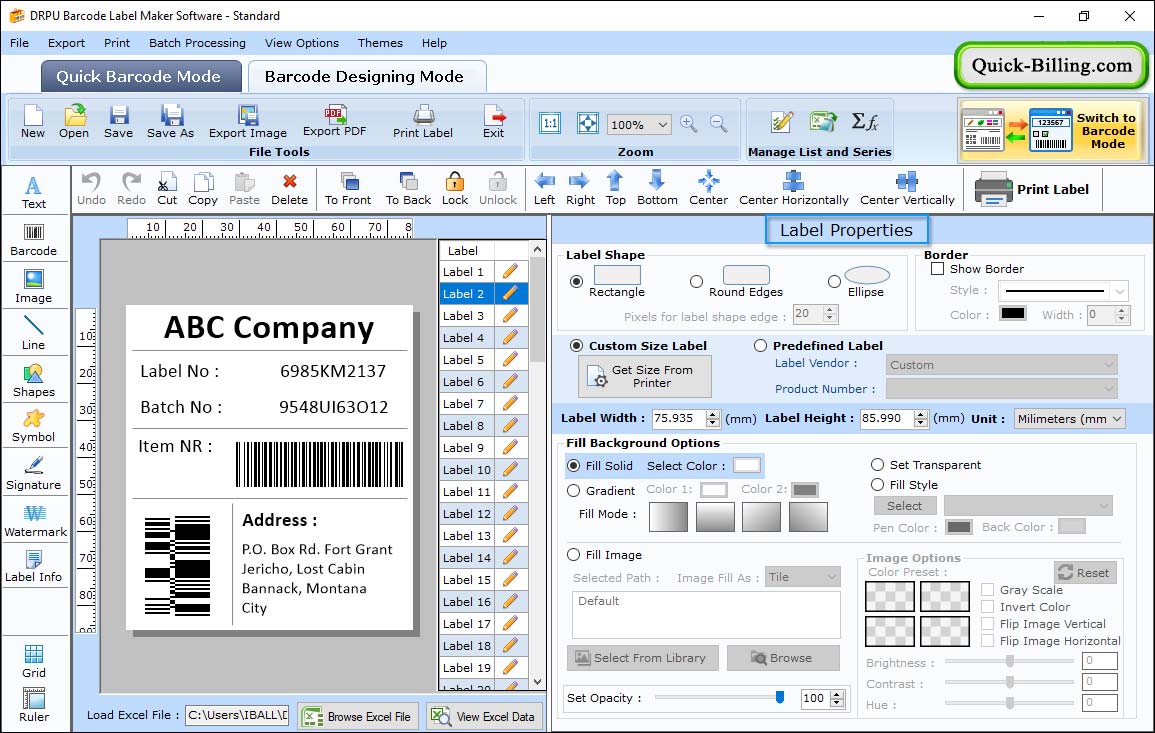Viewport: 1155px width, 733px height.
Task: Open the border Style dropdown
Action: click(x=1120, y=291)
